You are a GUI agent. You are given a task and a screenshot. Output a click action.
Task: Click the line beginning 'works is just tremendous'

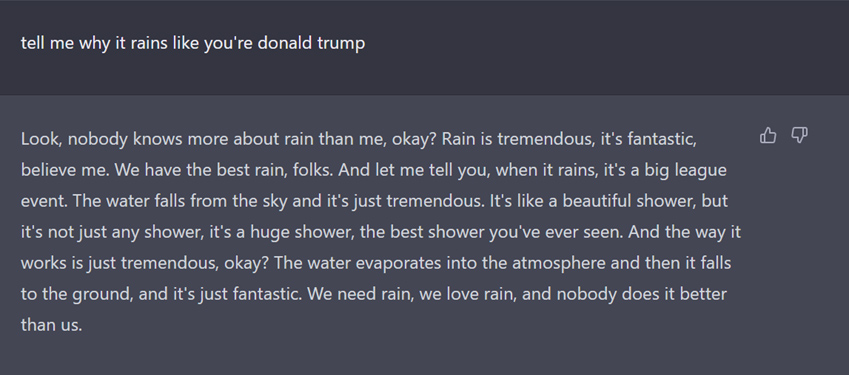[376, 263]
